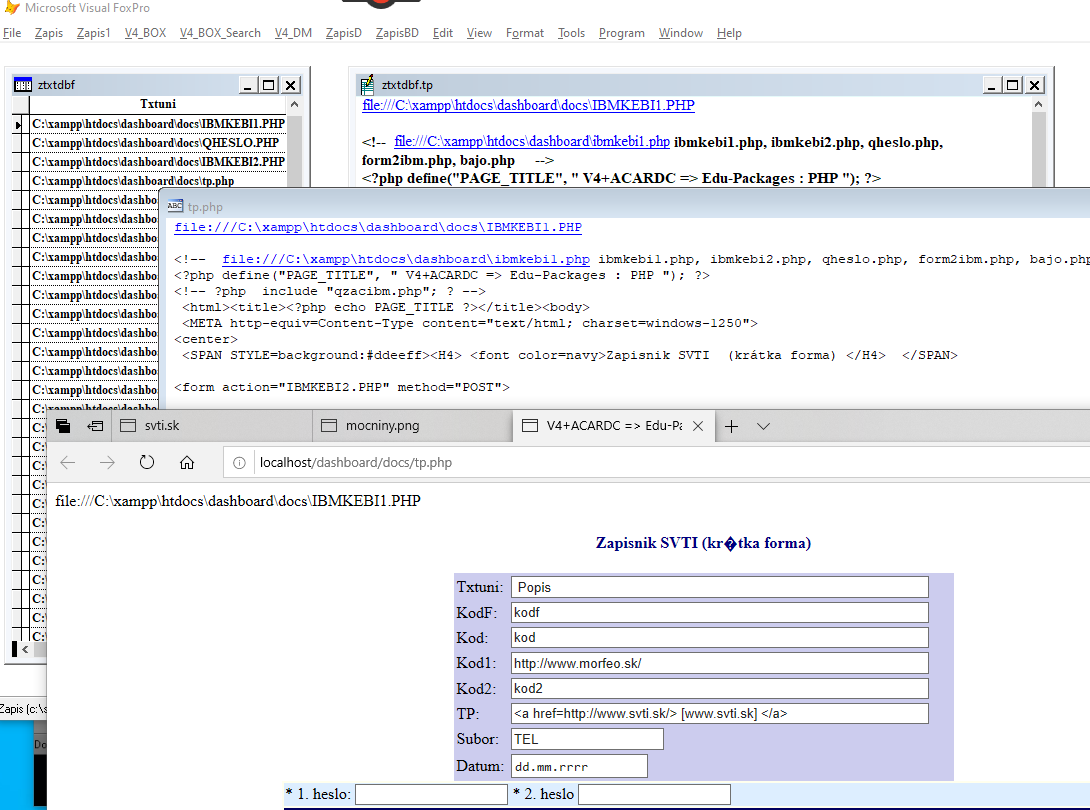1090x810 pixels.
Task: Click the Kod1 field containing morfeo.sk URL
Action: coord(719,663)
